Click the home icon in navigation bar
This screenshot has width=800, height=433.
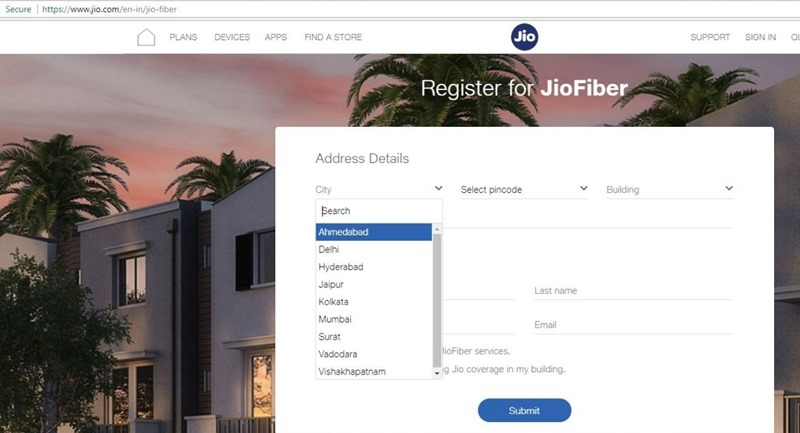(146, 37)
